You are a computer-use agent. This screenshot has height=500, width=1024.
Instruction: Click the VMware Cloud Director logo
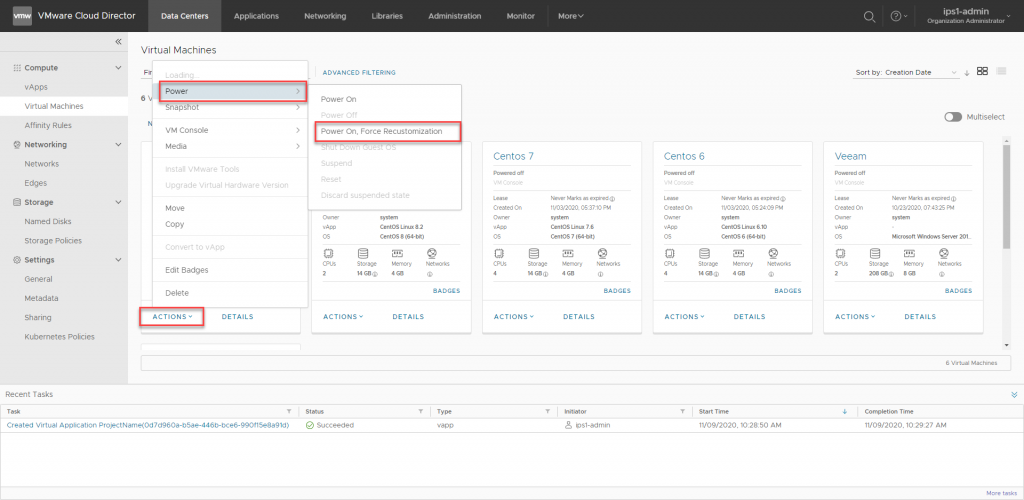pos(22,16)
